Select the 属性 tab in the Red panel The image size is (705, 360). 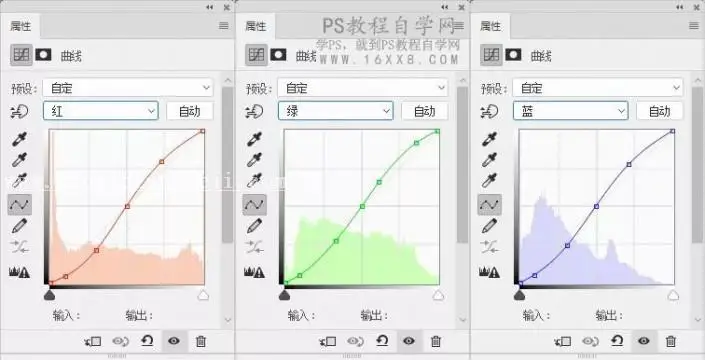pos(20,26)
